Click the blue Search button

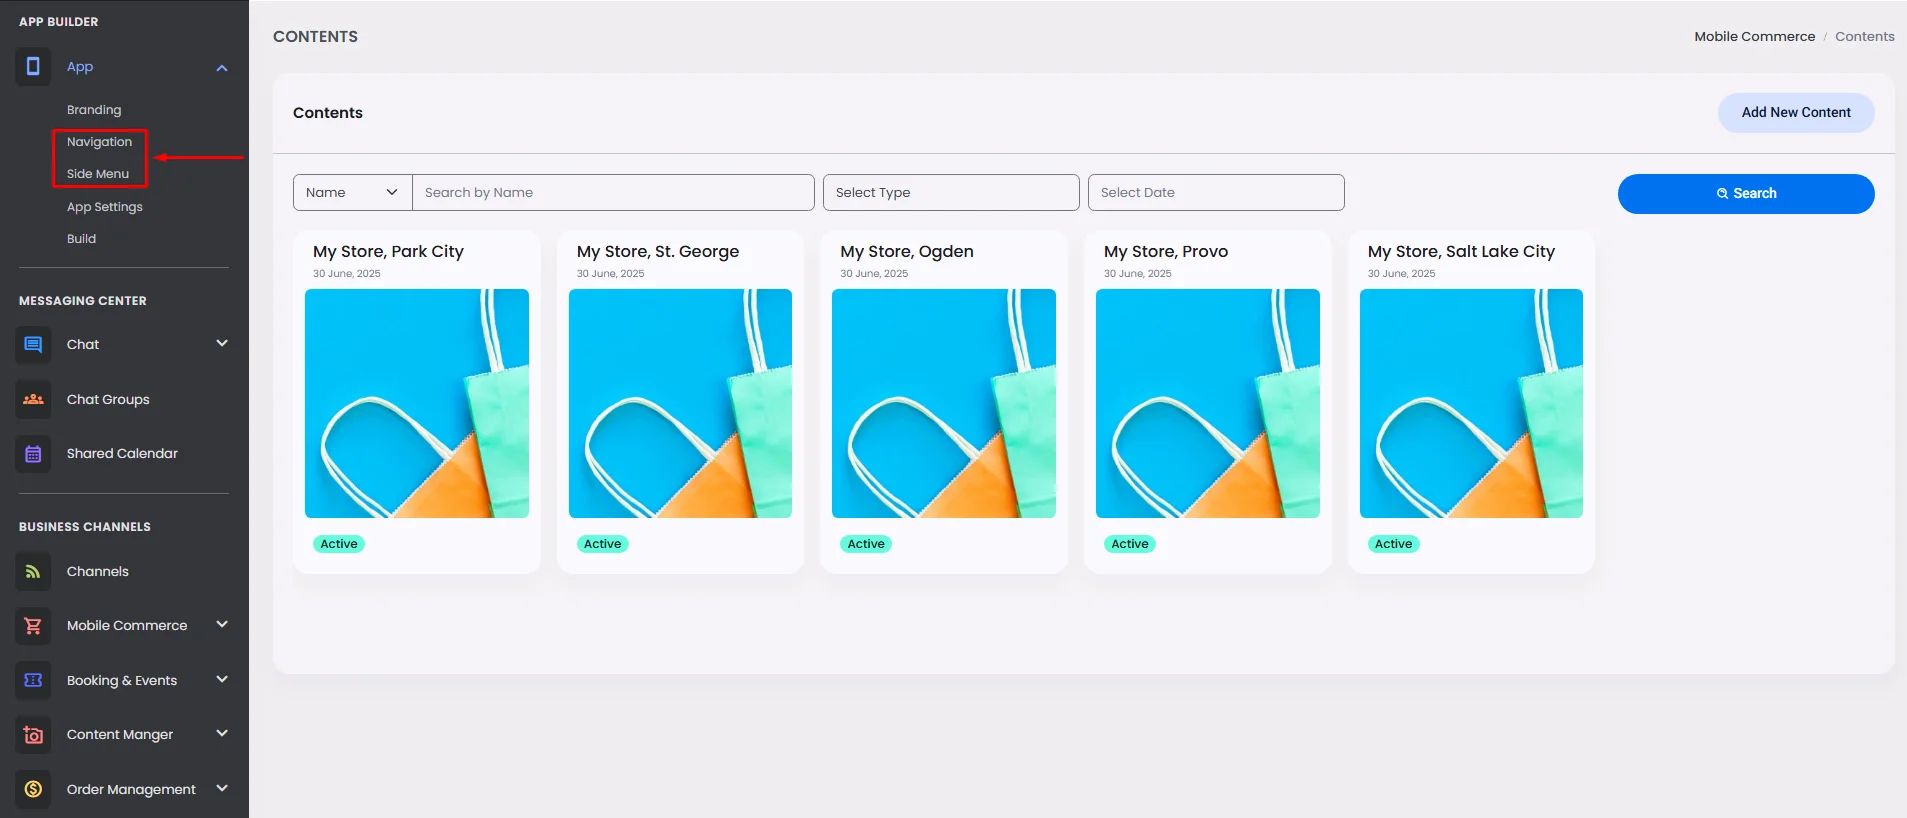click(x=1746, y=193)
